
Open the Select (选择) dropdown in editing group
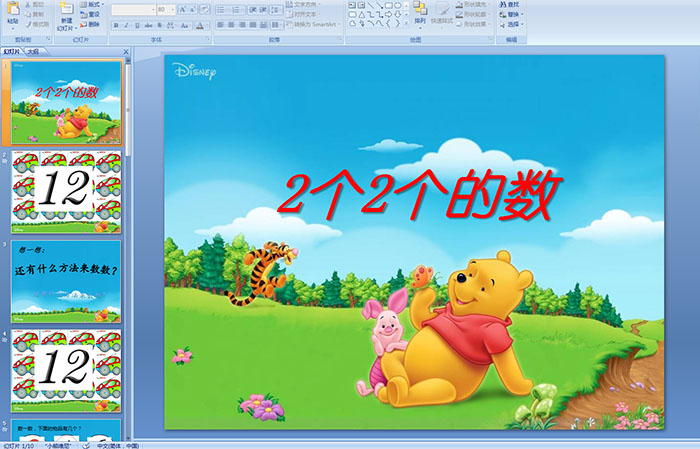pos(513,24)
